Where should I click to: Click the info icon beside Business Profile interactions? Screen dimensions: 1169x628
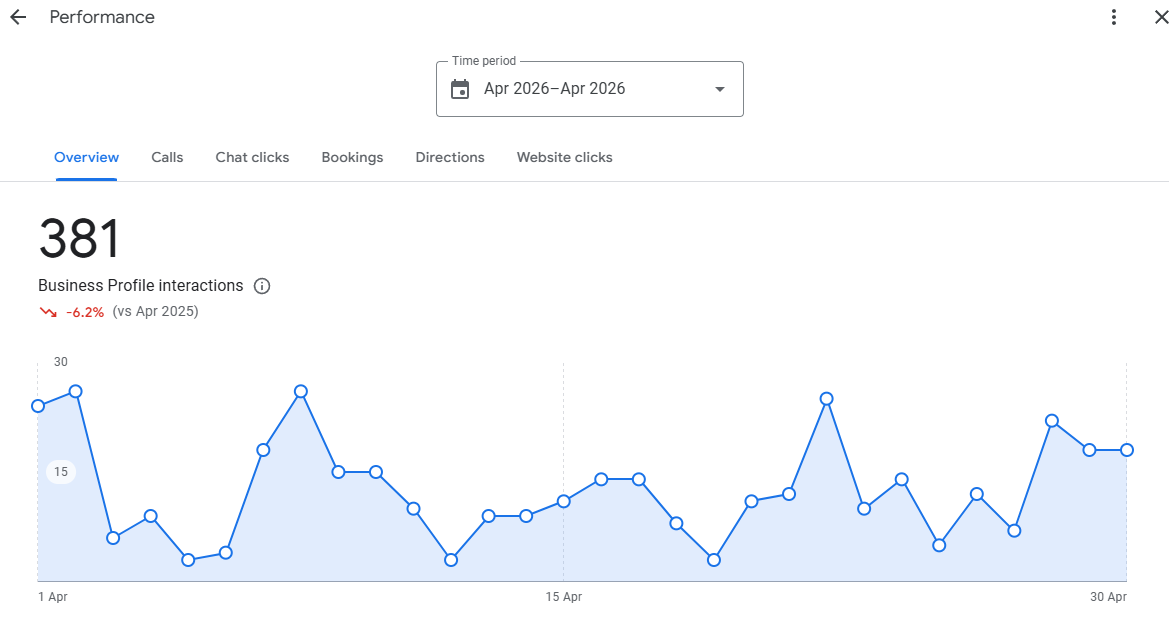[262, 286]
